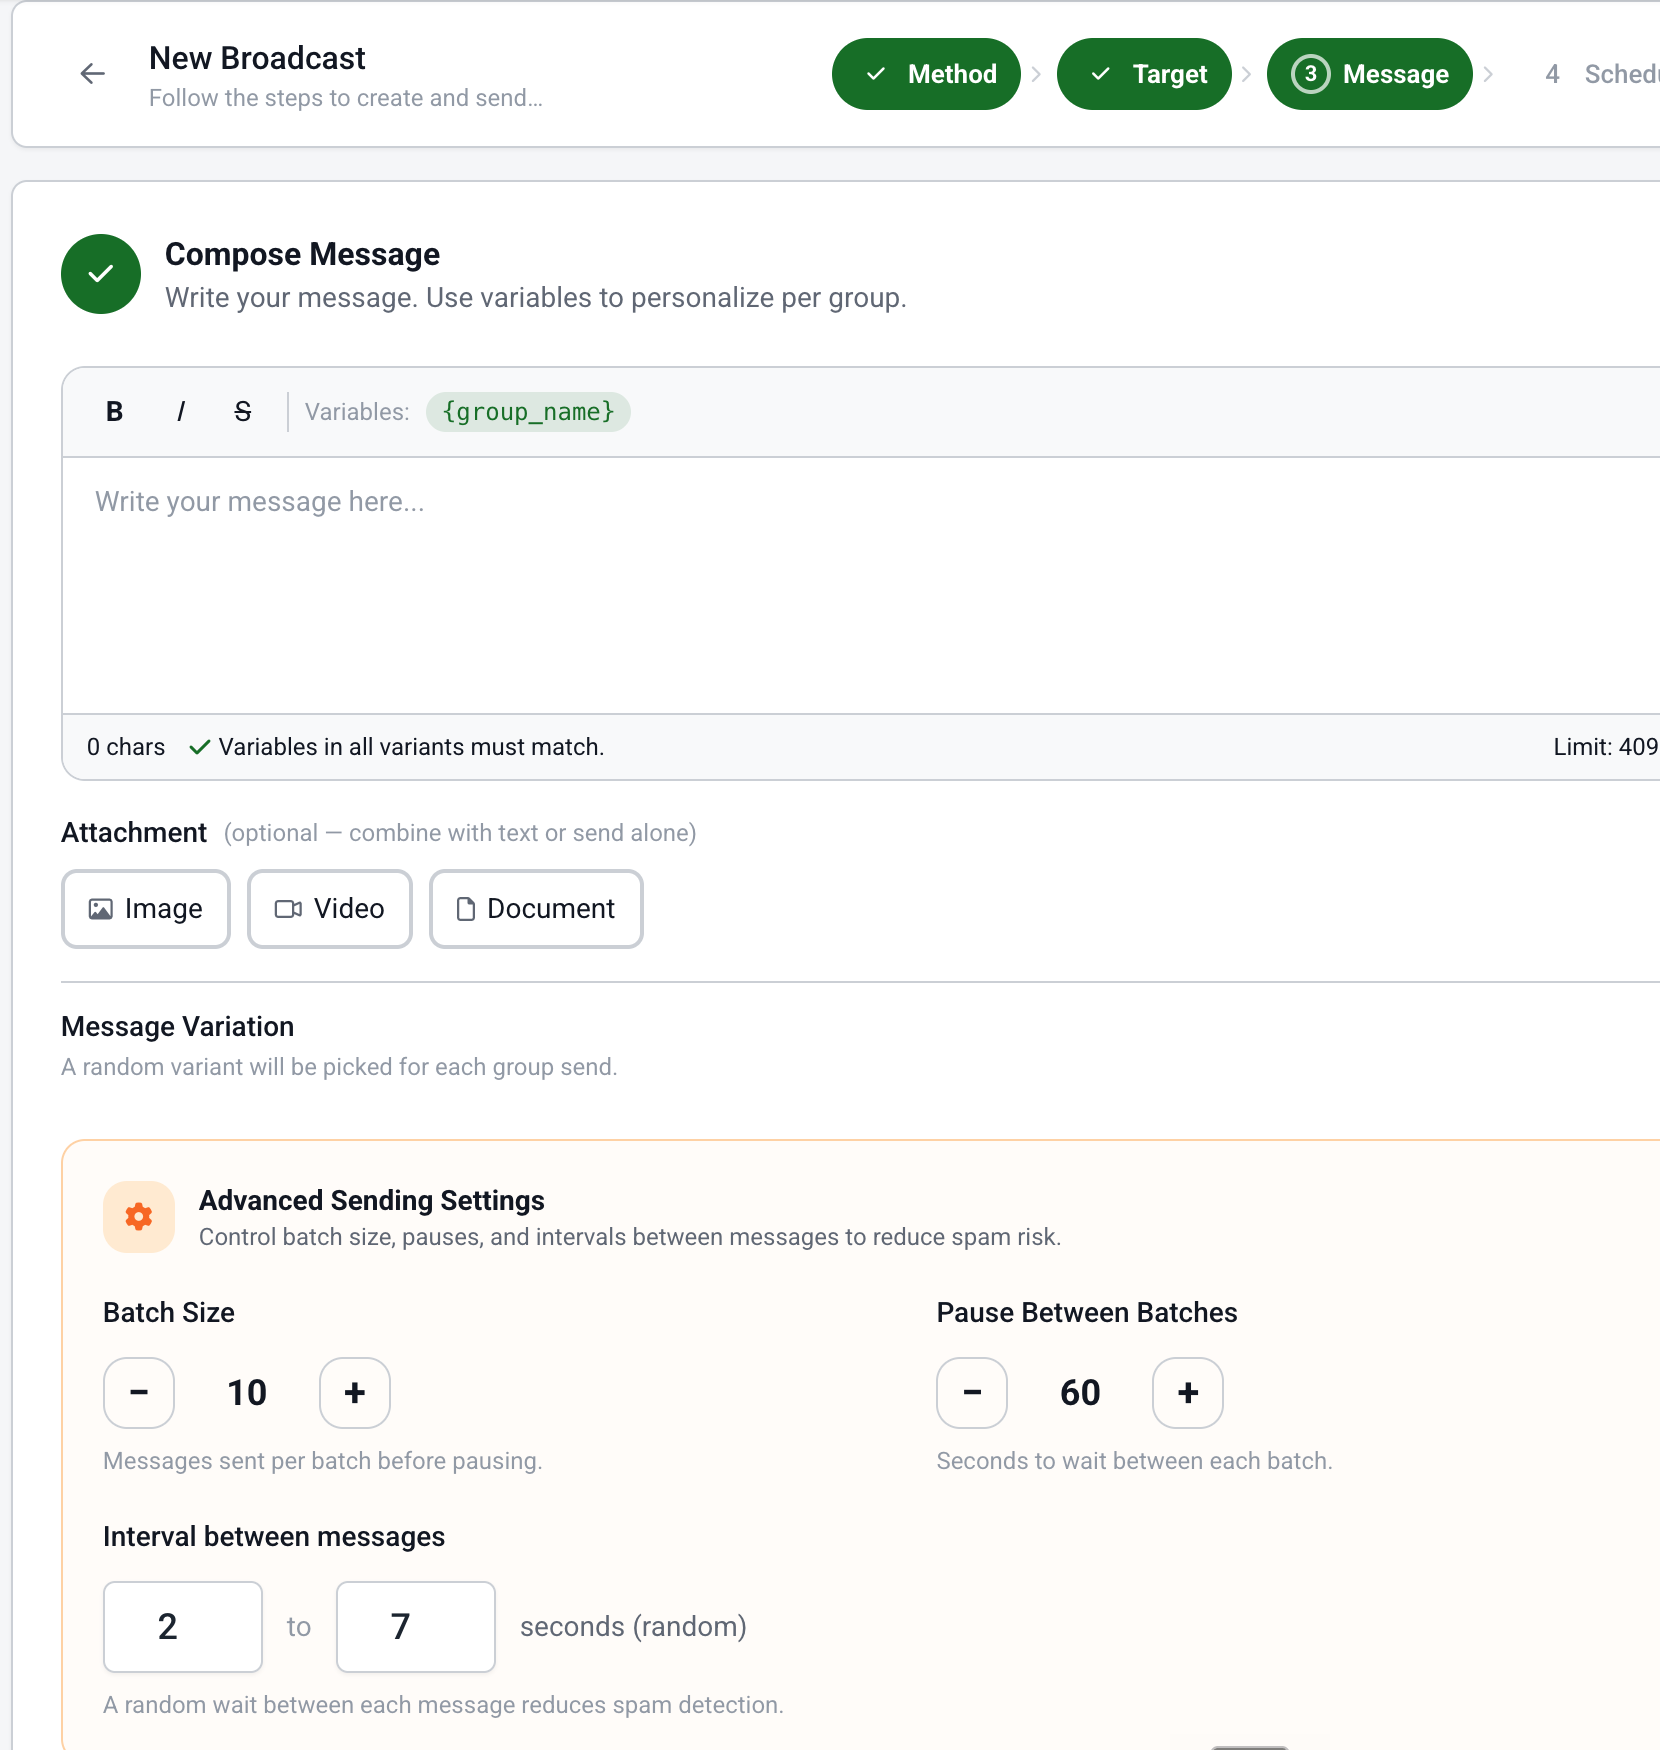
Task: Attach a Document
Action: (x=536, y=909)
